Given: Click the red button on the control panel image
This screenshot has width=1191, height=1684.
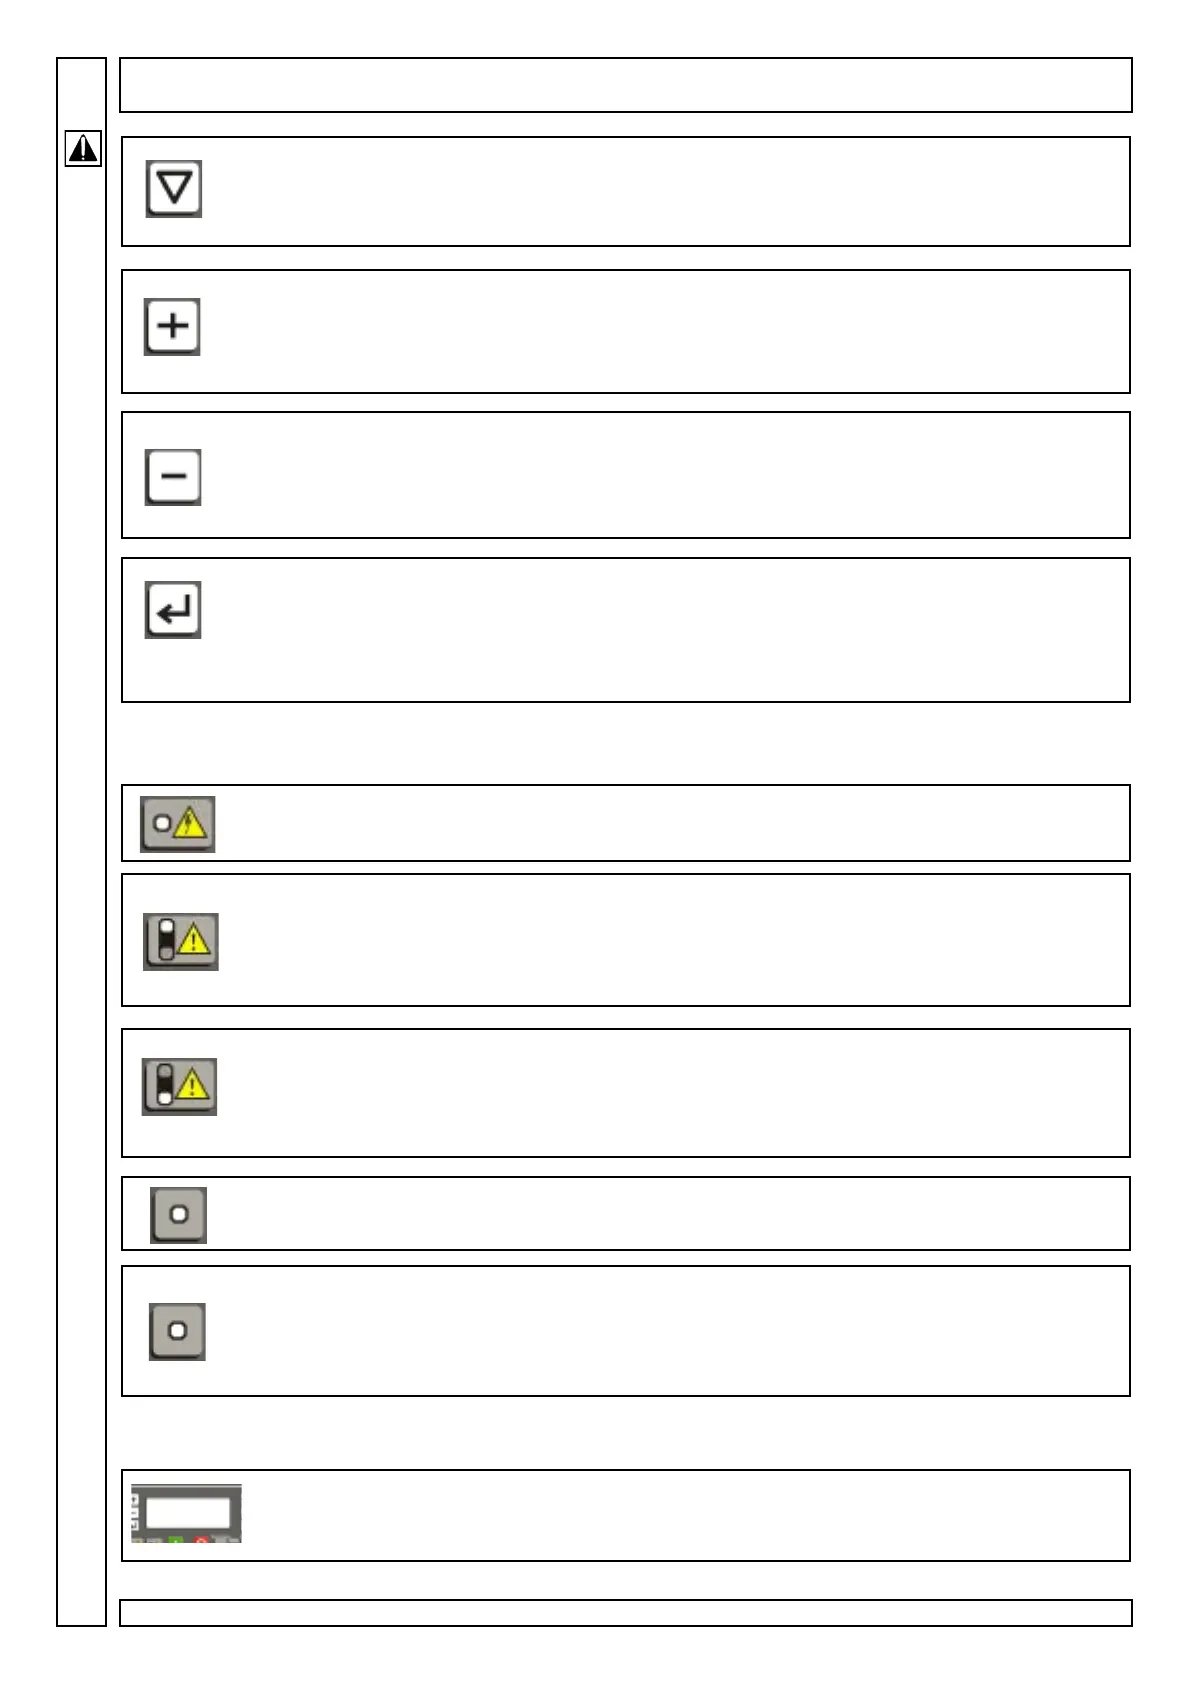Looking at the screenshot, I should 201,1540.
